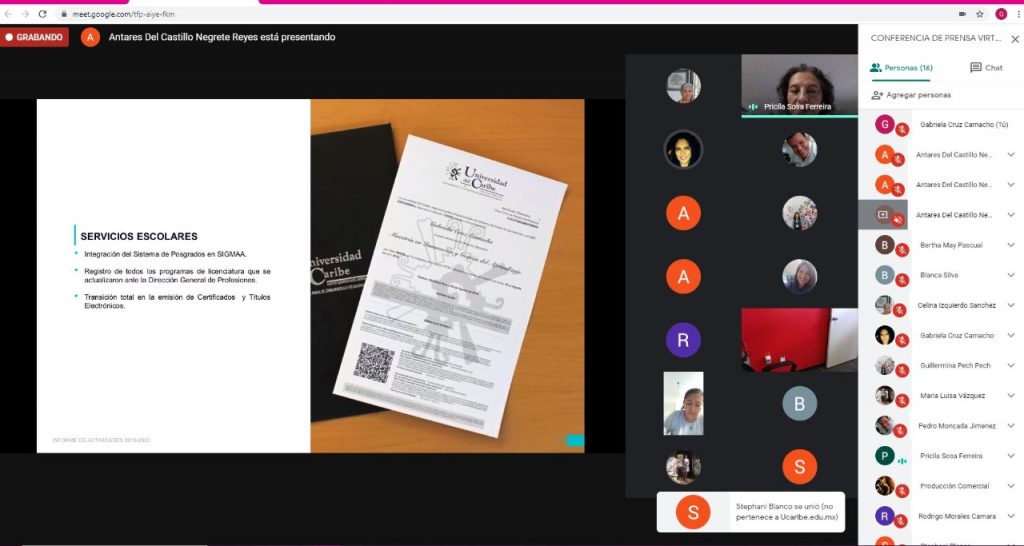Image resolution: width=1024 pixels, height=546 pixels.
Task: Click the browser back arrow
Action: (9, 14)
